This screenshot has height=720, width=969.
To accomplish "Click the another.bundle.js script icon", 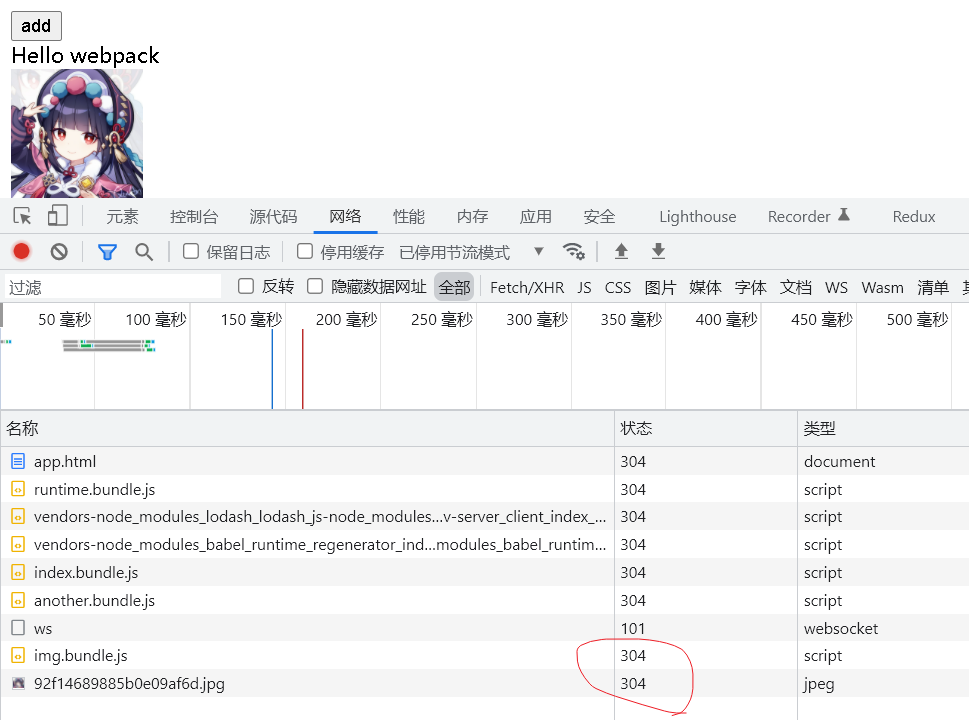I will coord(19,600).
